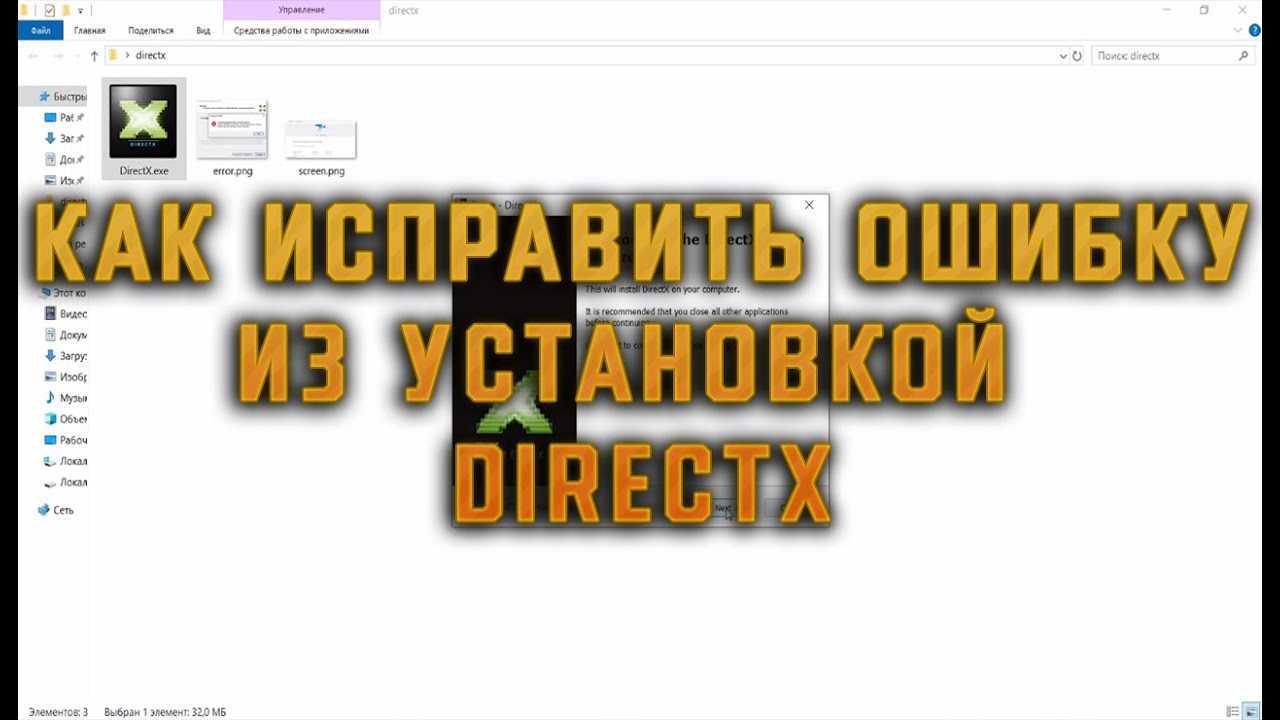Open pinned Изображения under Быстрый доступ
The image size is (1280, 720).
click(x=65, y=180)
